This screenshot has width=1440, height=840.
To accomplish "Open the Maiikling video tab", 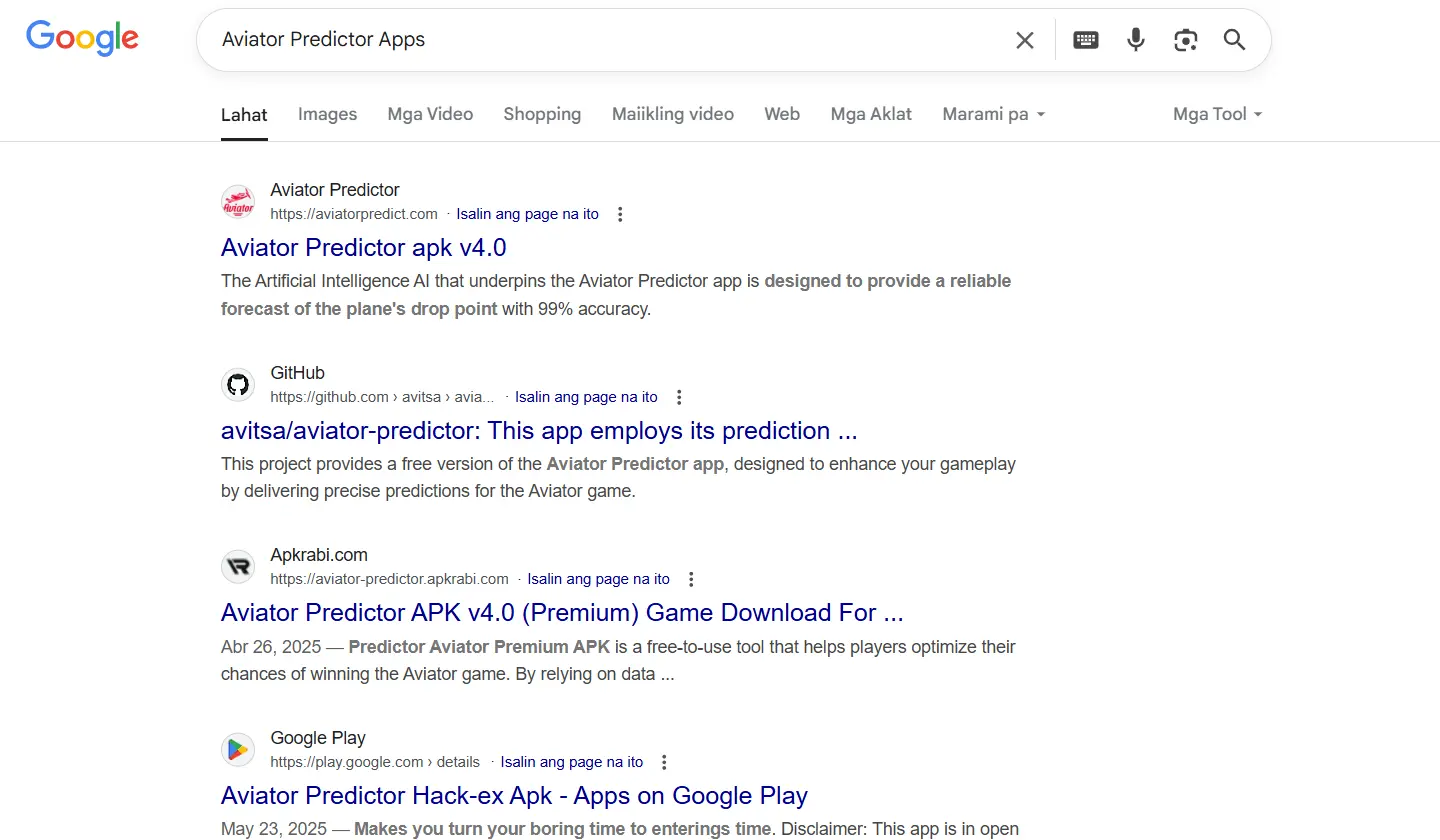I will [673, 114].
